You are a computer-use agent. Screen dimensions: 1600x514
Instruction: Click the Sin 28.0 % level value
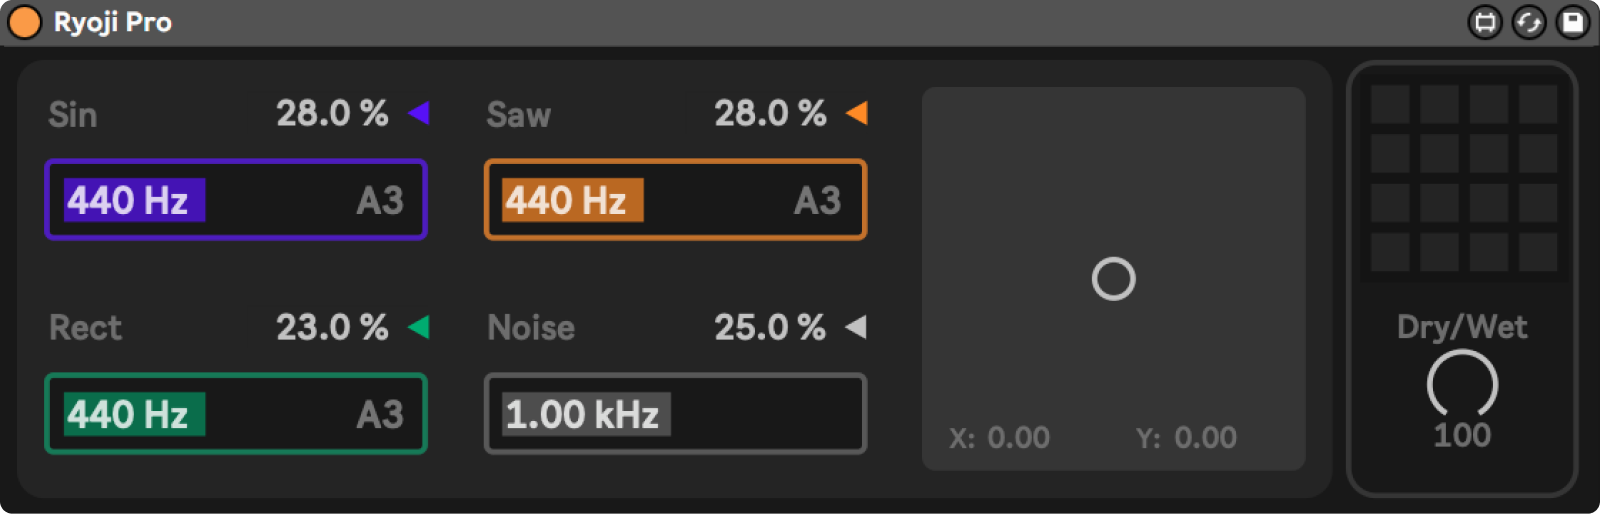pos(332,114)
